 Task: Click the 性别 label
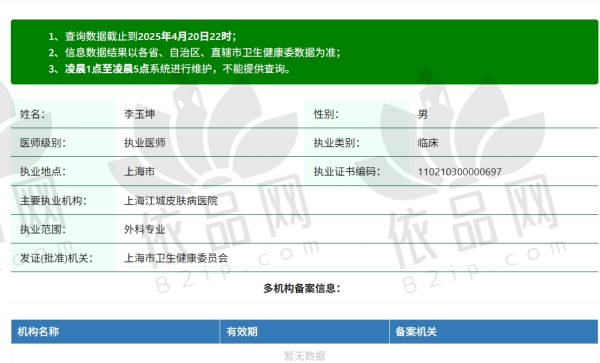[x=326, y=114]
